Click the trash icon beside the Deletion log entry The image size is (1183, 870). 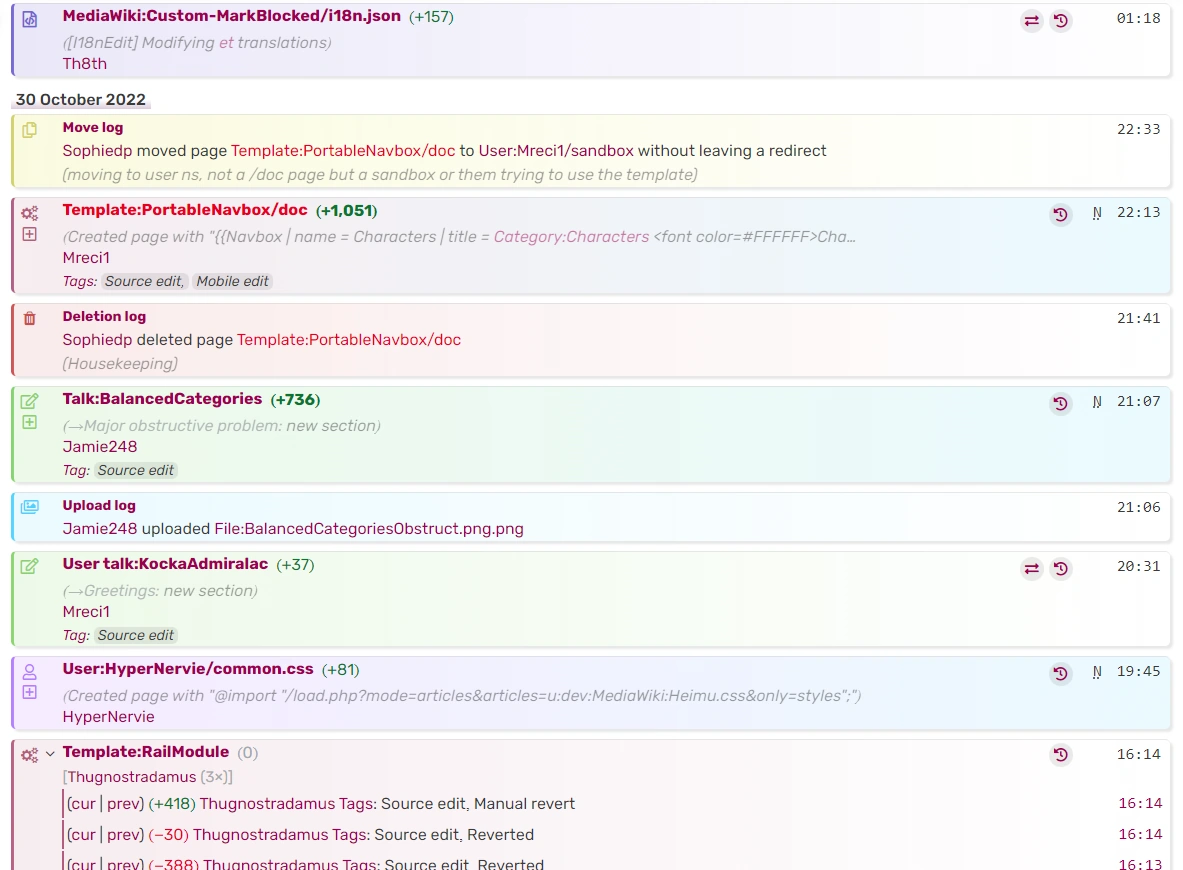point(29,316)
